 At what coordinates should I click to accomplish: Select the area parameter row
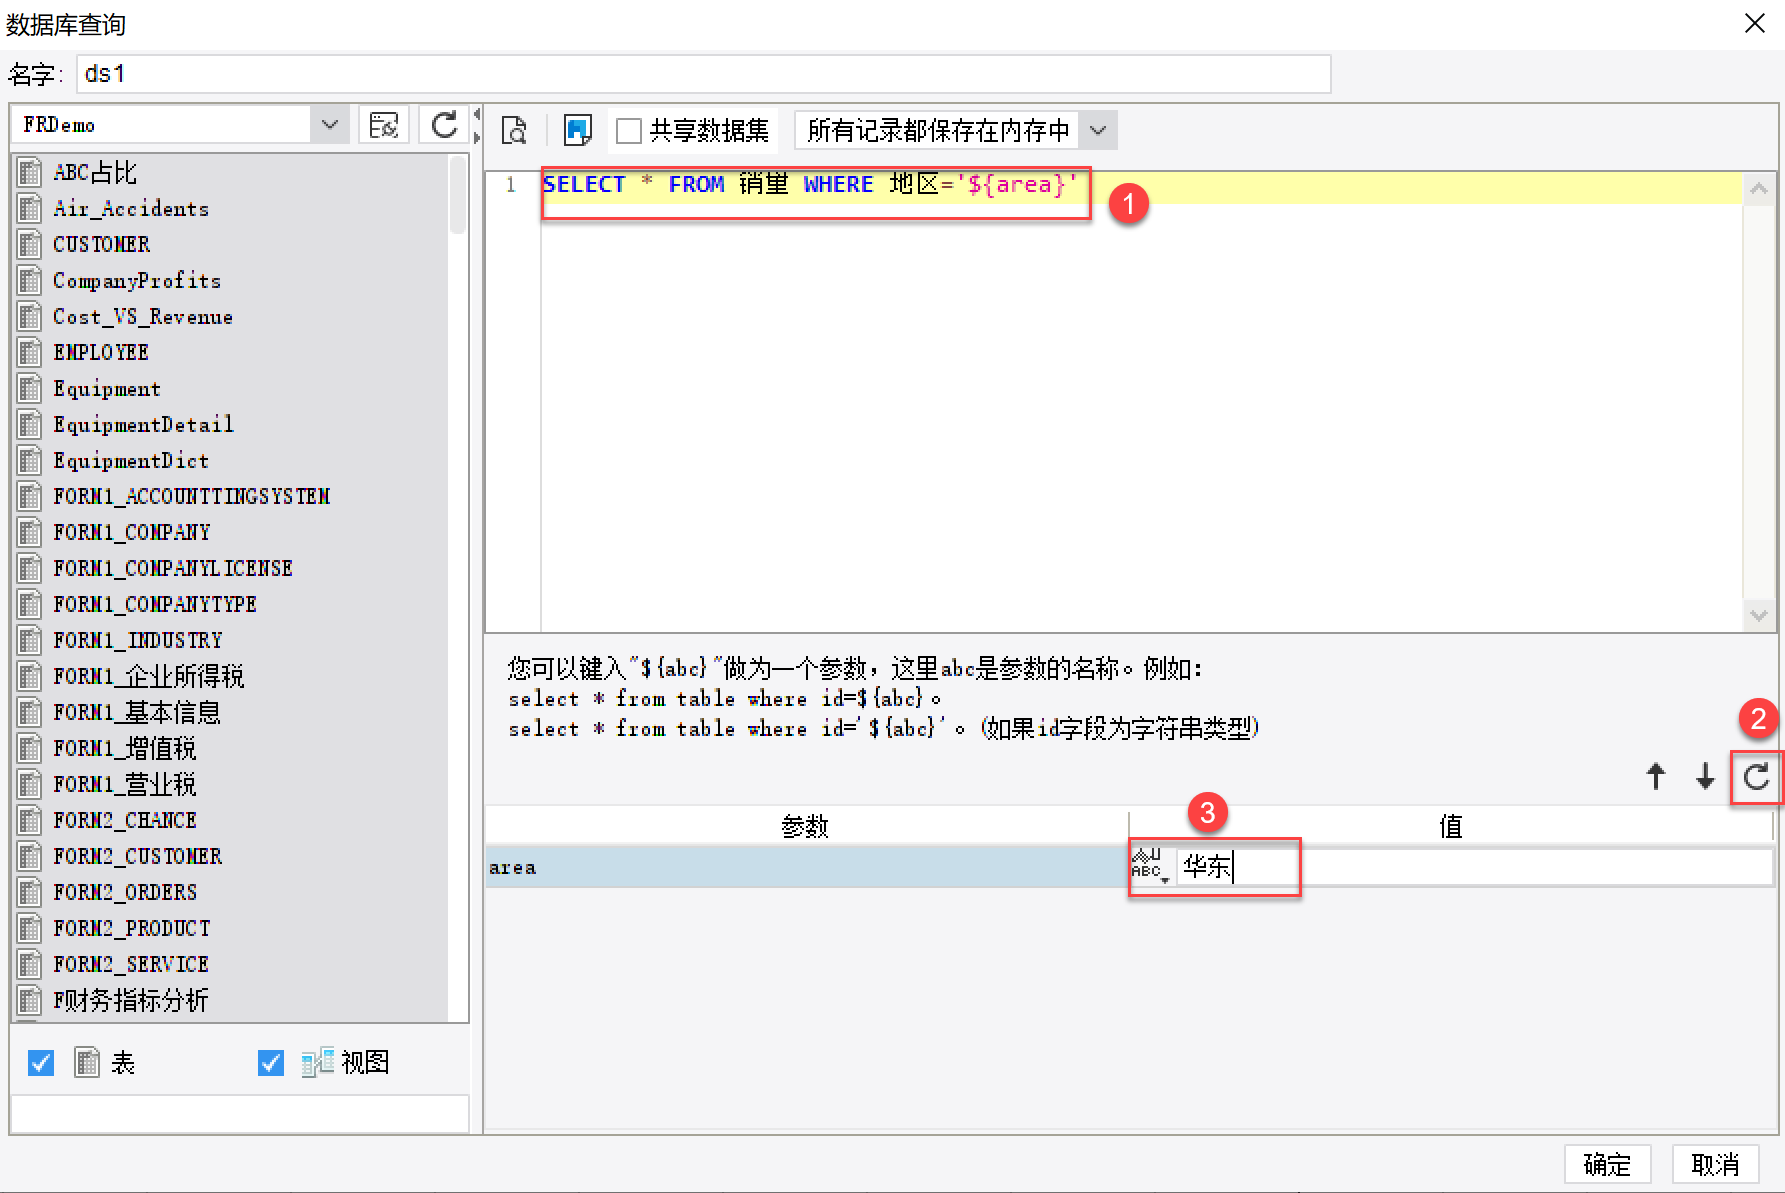(x=807, y=867)
